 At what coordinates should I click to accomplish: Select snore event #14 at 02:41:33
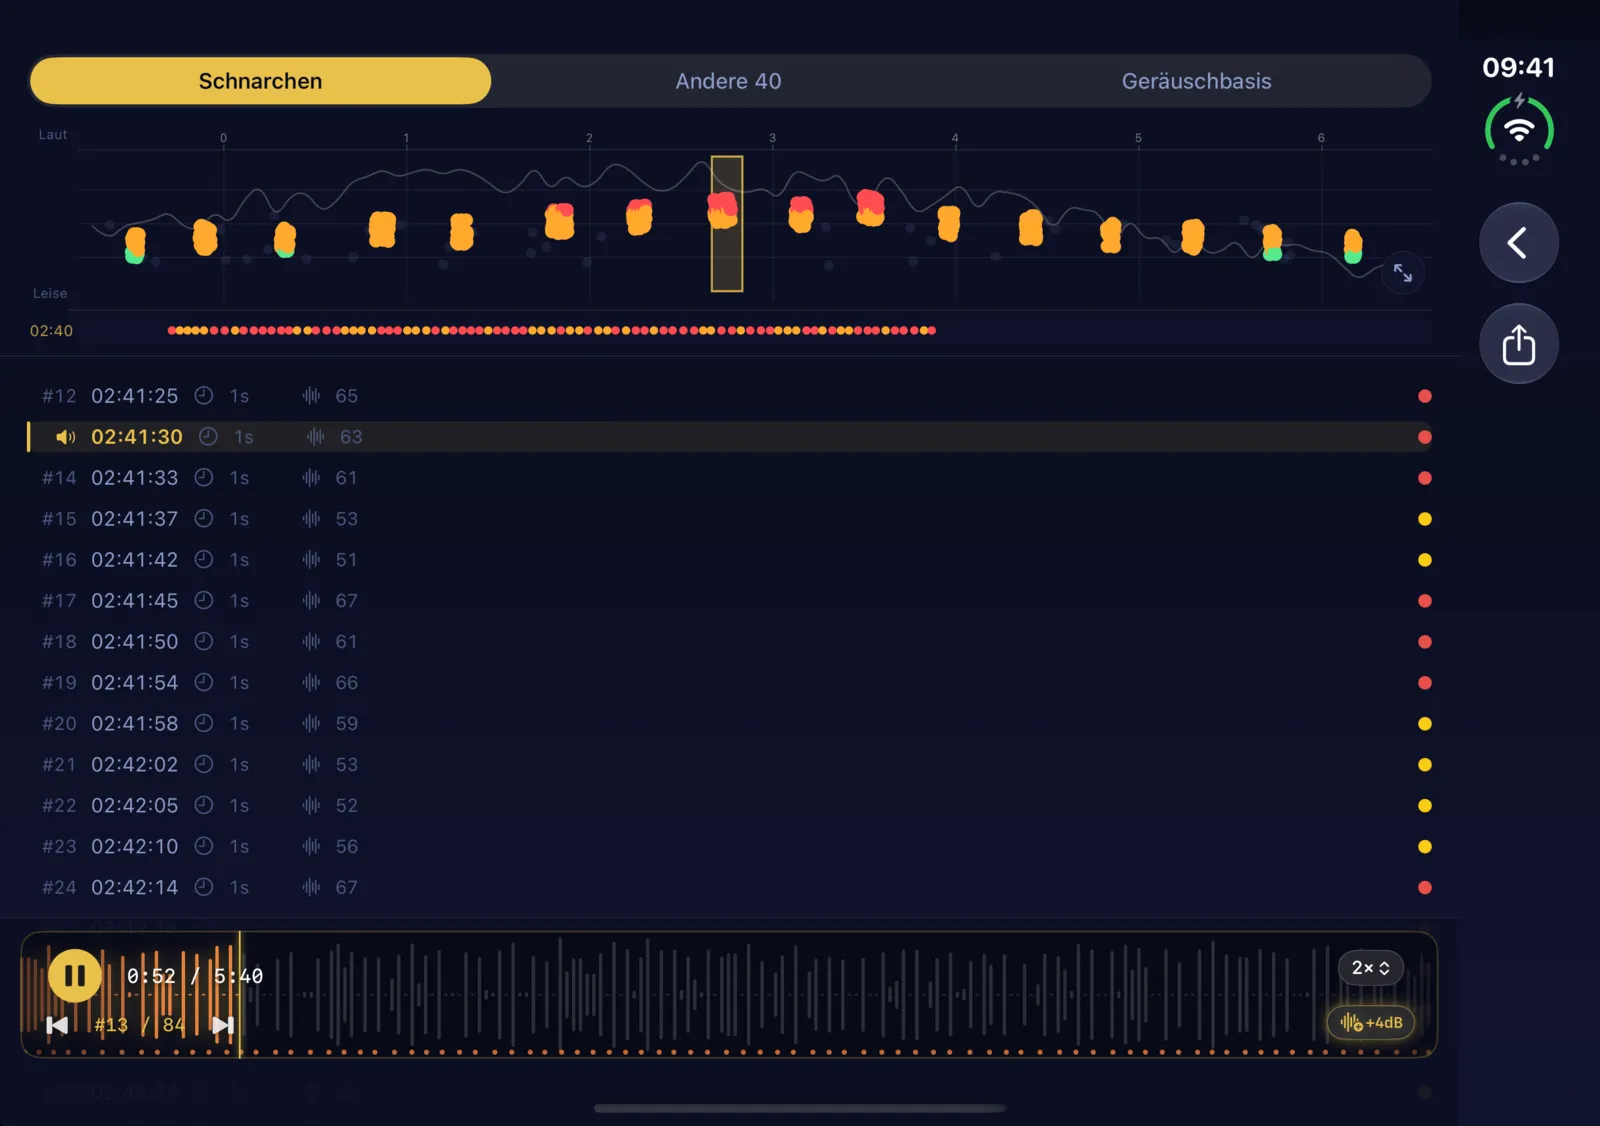[x=730, y=478]
